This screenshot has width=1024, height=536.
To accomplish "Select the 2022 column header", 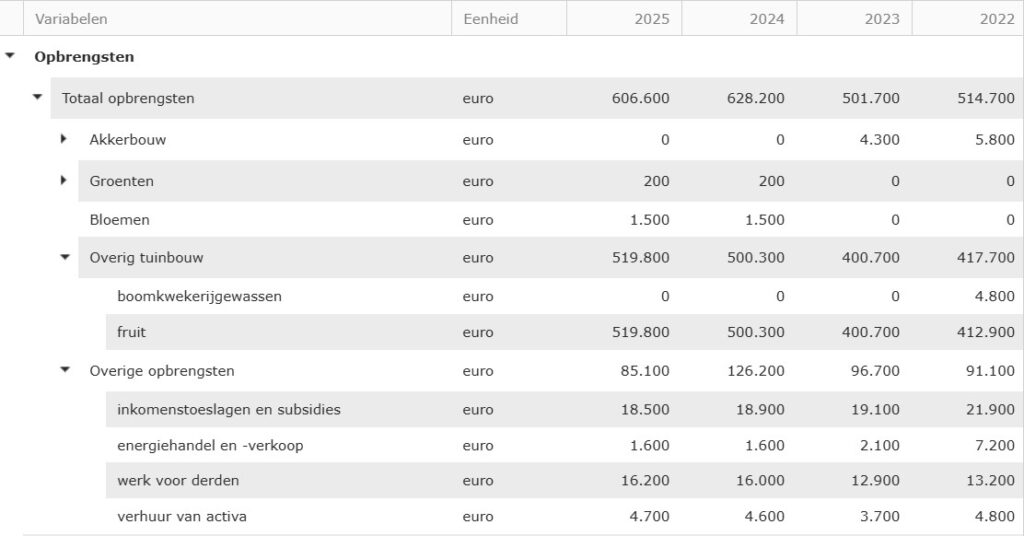I will click(x=996, y=19).
